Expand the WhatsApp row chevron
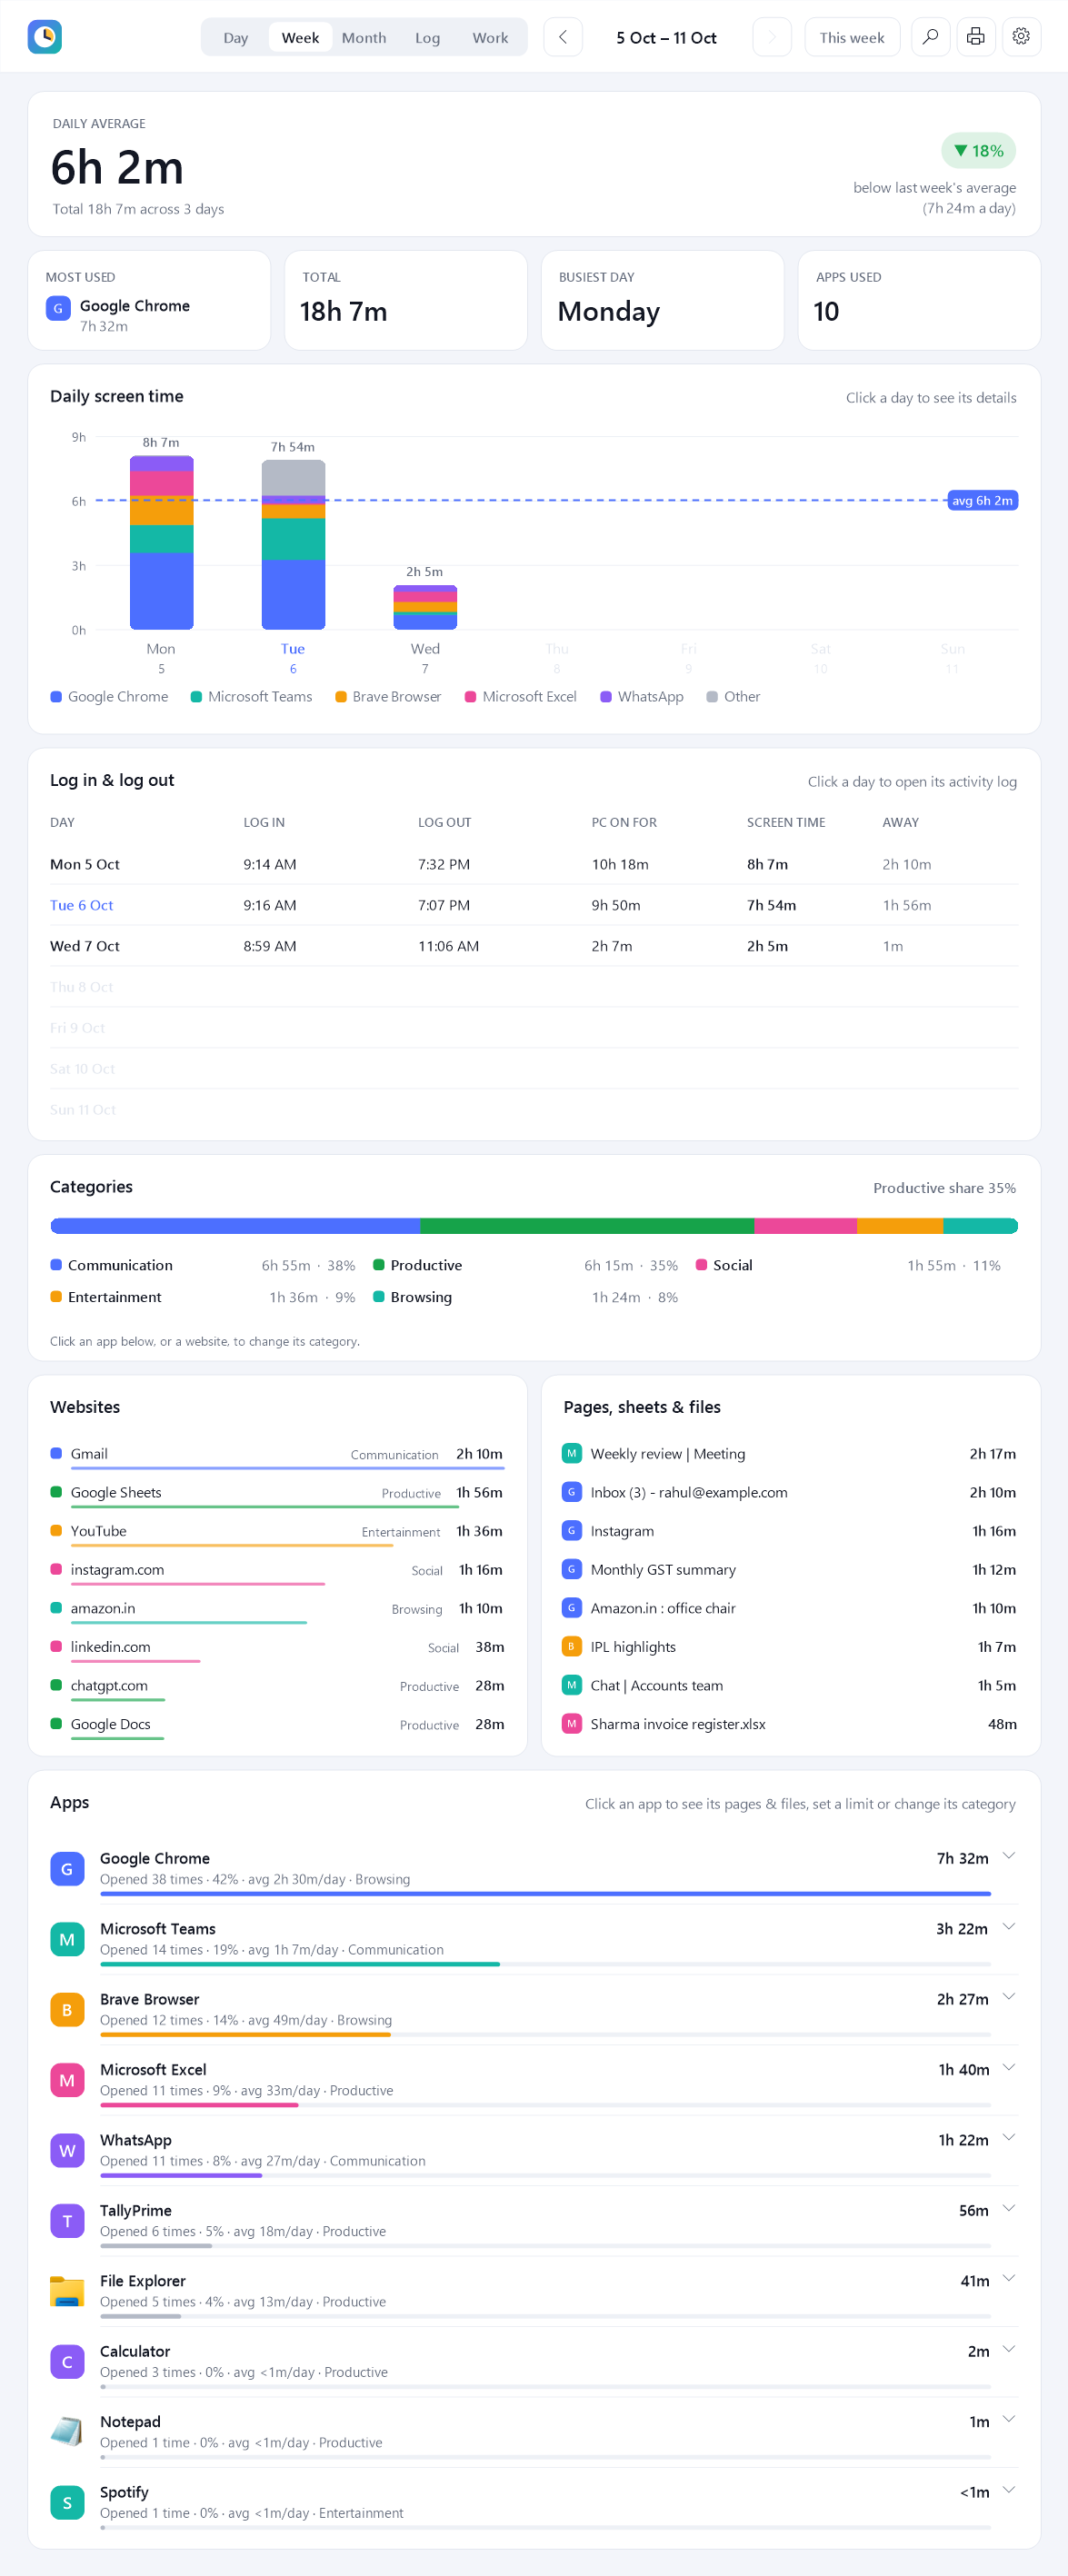Screen dimensions: 1068x2576 click(x=1009, y=2138)
